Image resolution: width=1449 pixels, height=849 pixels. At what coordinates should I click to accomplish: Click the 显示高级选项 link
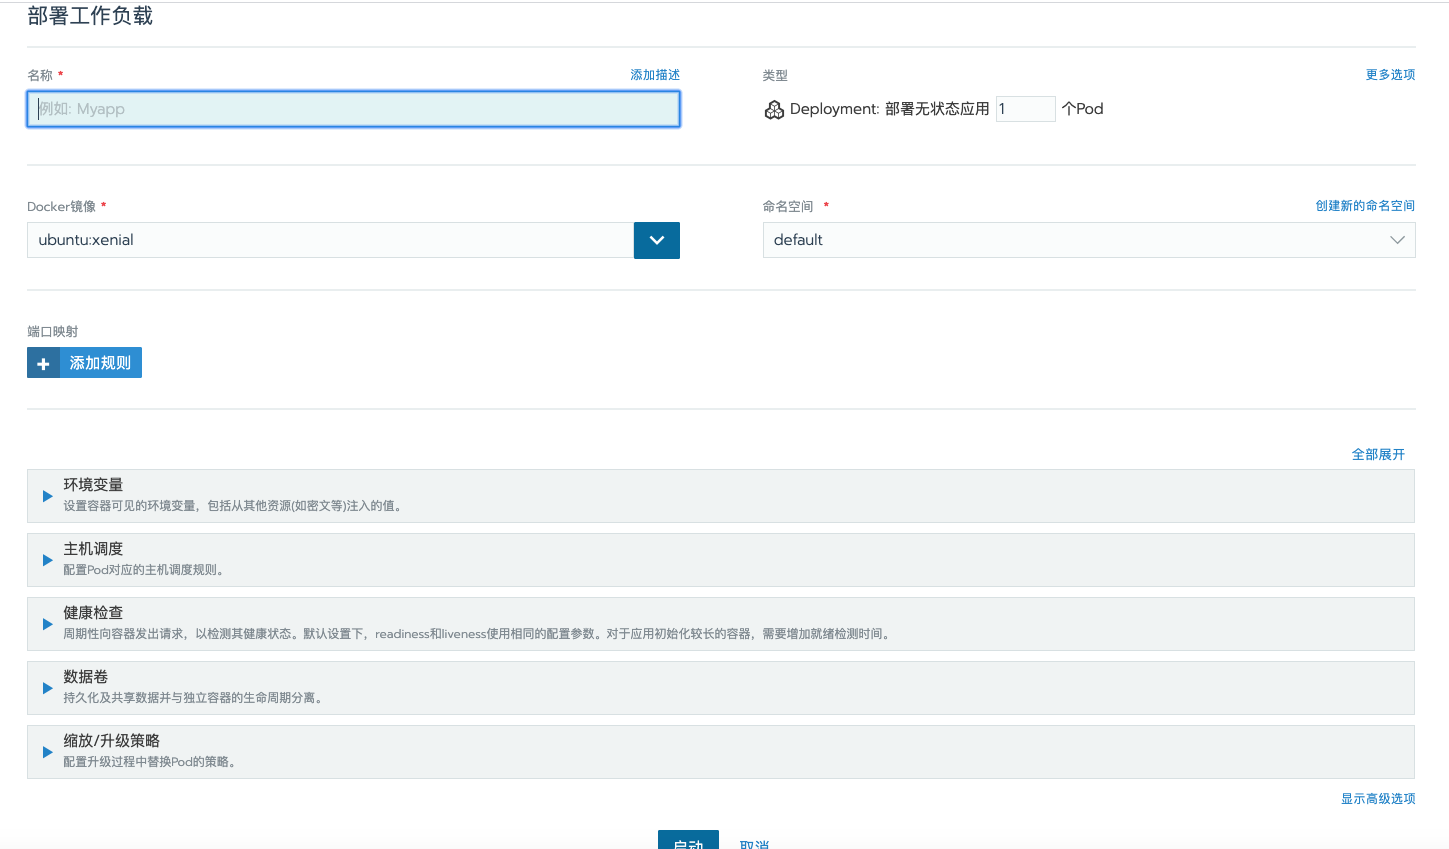tap(1377, 799)
